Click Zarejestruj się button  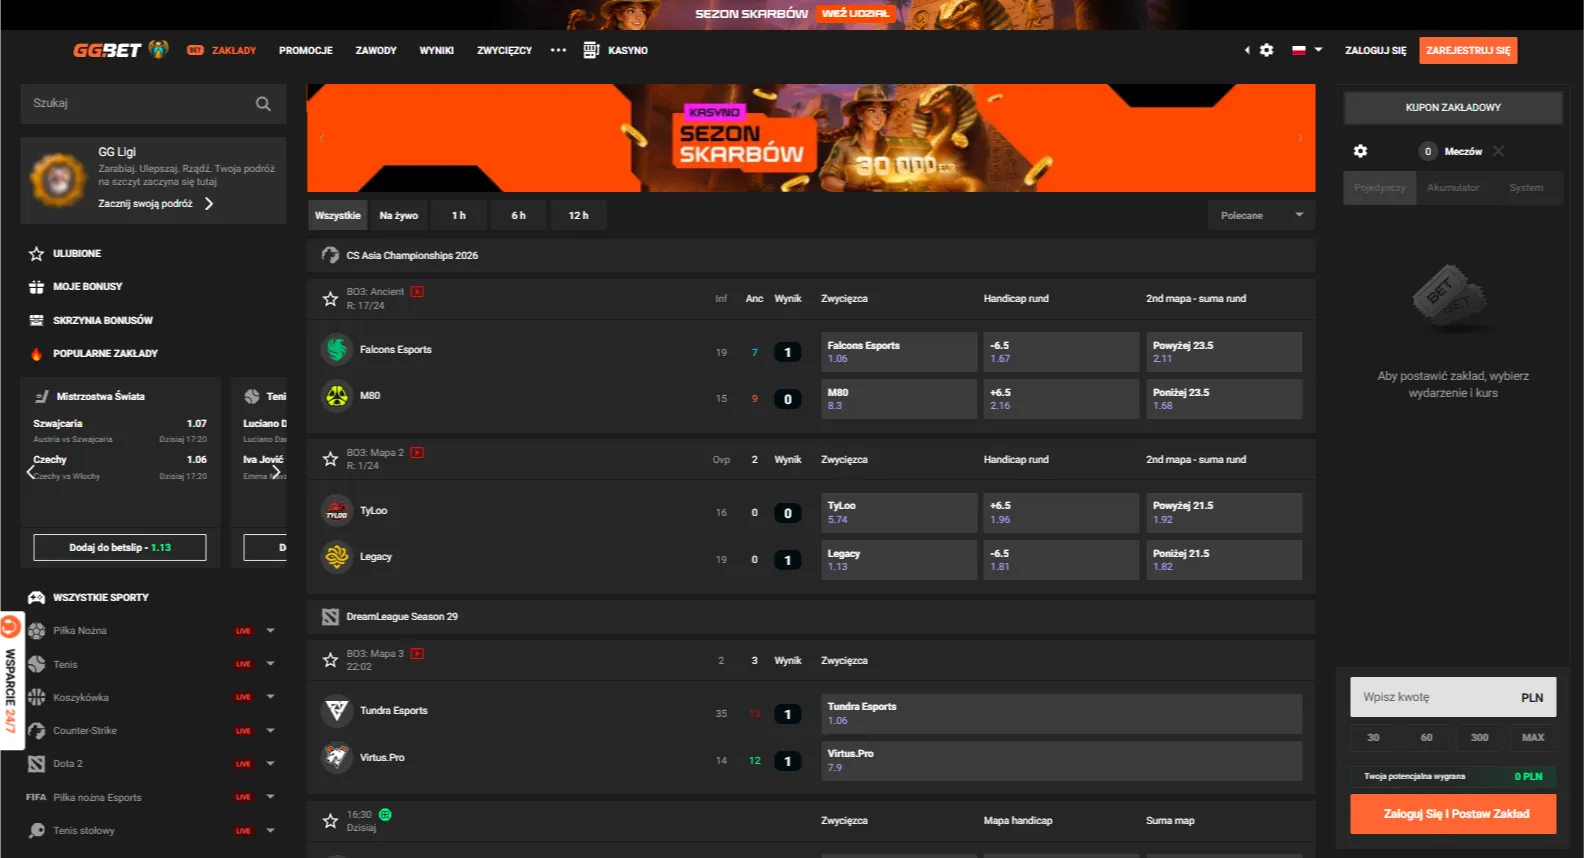[1468, 50]
